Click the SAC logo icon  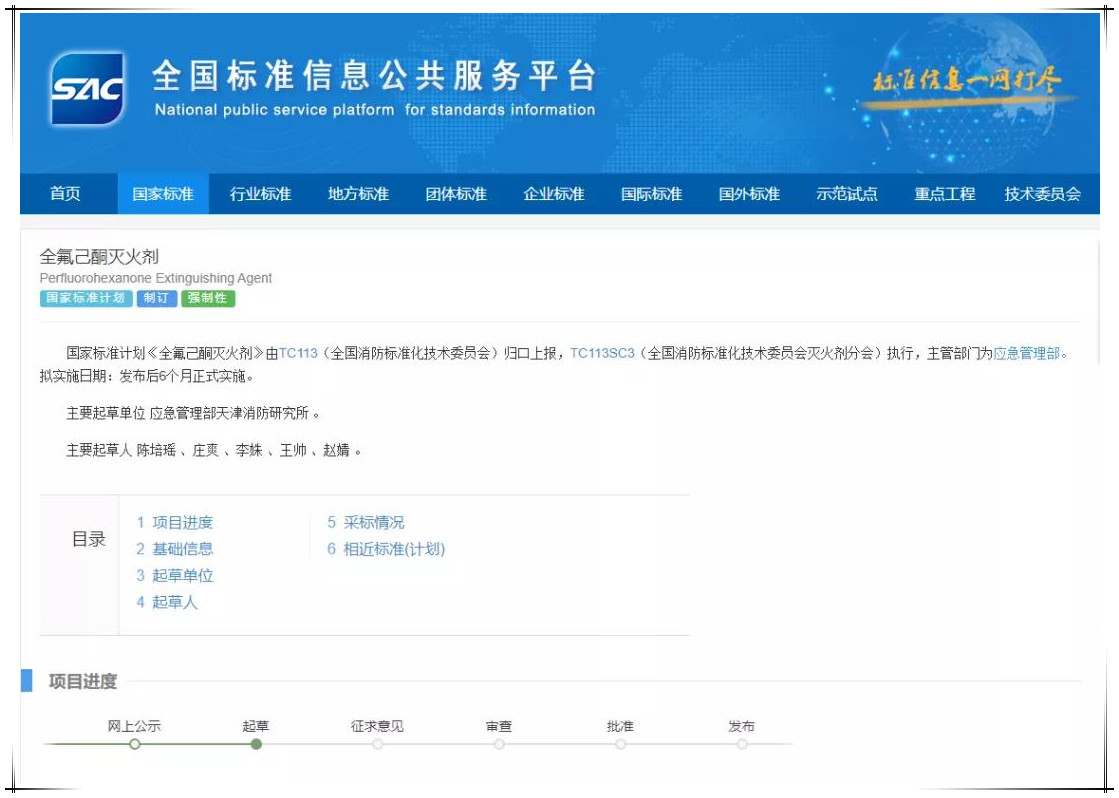[x=87, y=90]
